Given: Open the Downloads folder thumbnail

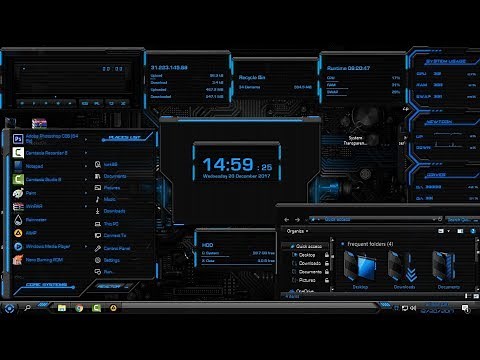Looking at the screenshot, I should click(x=404, y=270).
